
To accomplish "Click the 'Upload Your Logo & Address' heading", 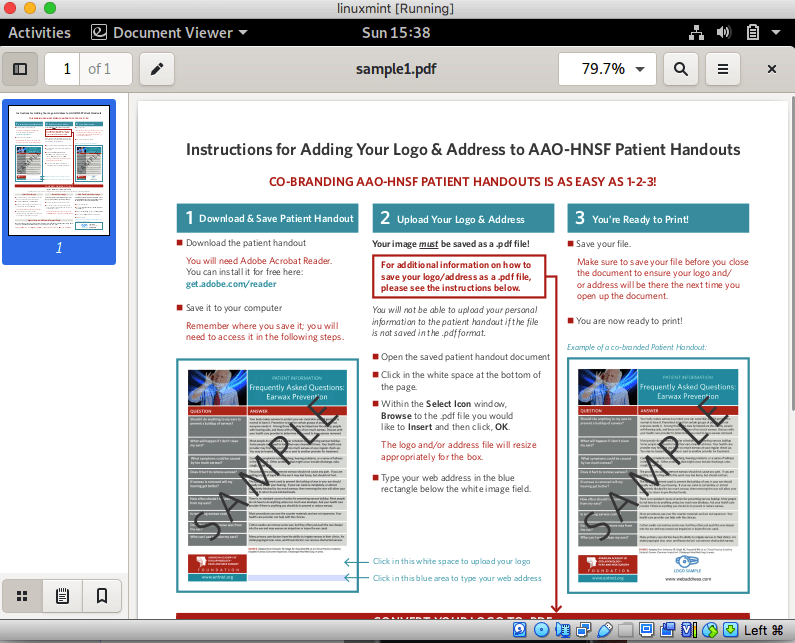I will [461, 220].
